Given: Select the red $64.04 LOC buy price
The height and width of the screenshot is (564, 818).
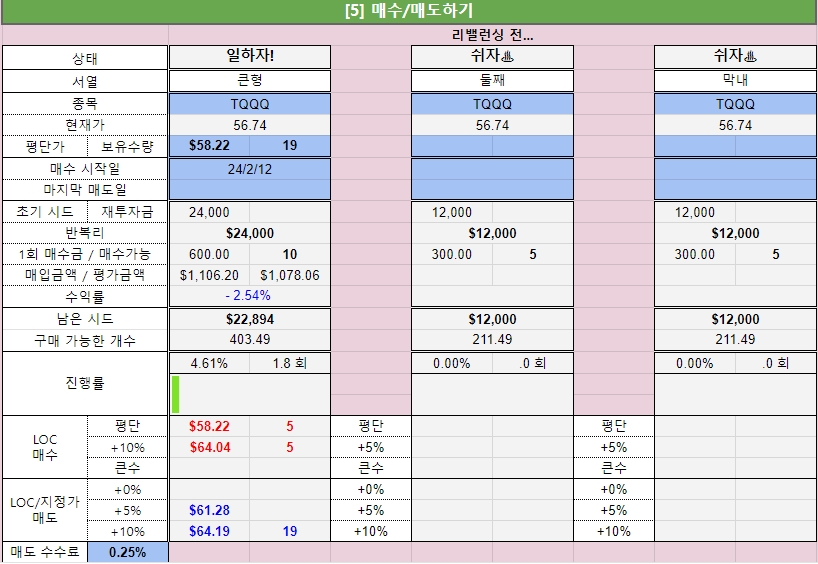Looking at the screenshot, I should tap(209, 447).
